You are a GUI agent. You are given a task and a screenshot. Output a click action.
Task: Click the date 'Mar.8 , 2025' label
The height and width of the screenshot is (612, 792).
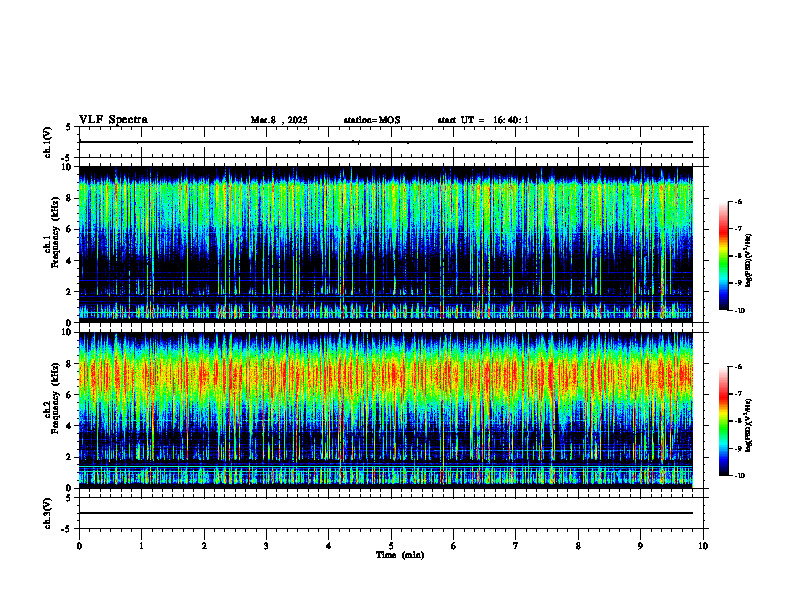pyautogui.click(x=279, y=120)
